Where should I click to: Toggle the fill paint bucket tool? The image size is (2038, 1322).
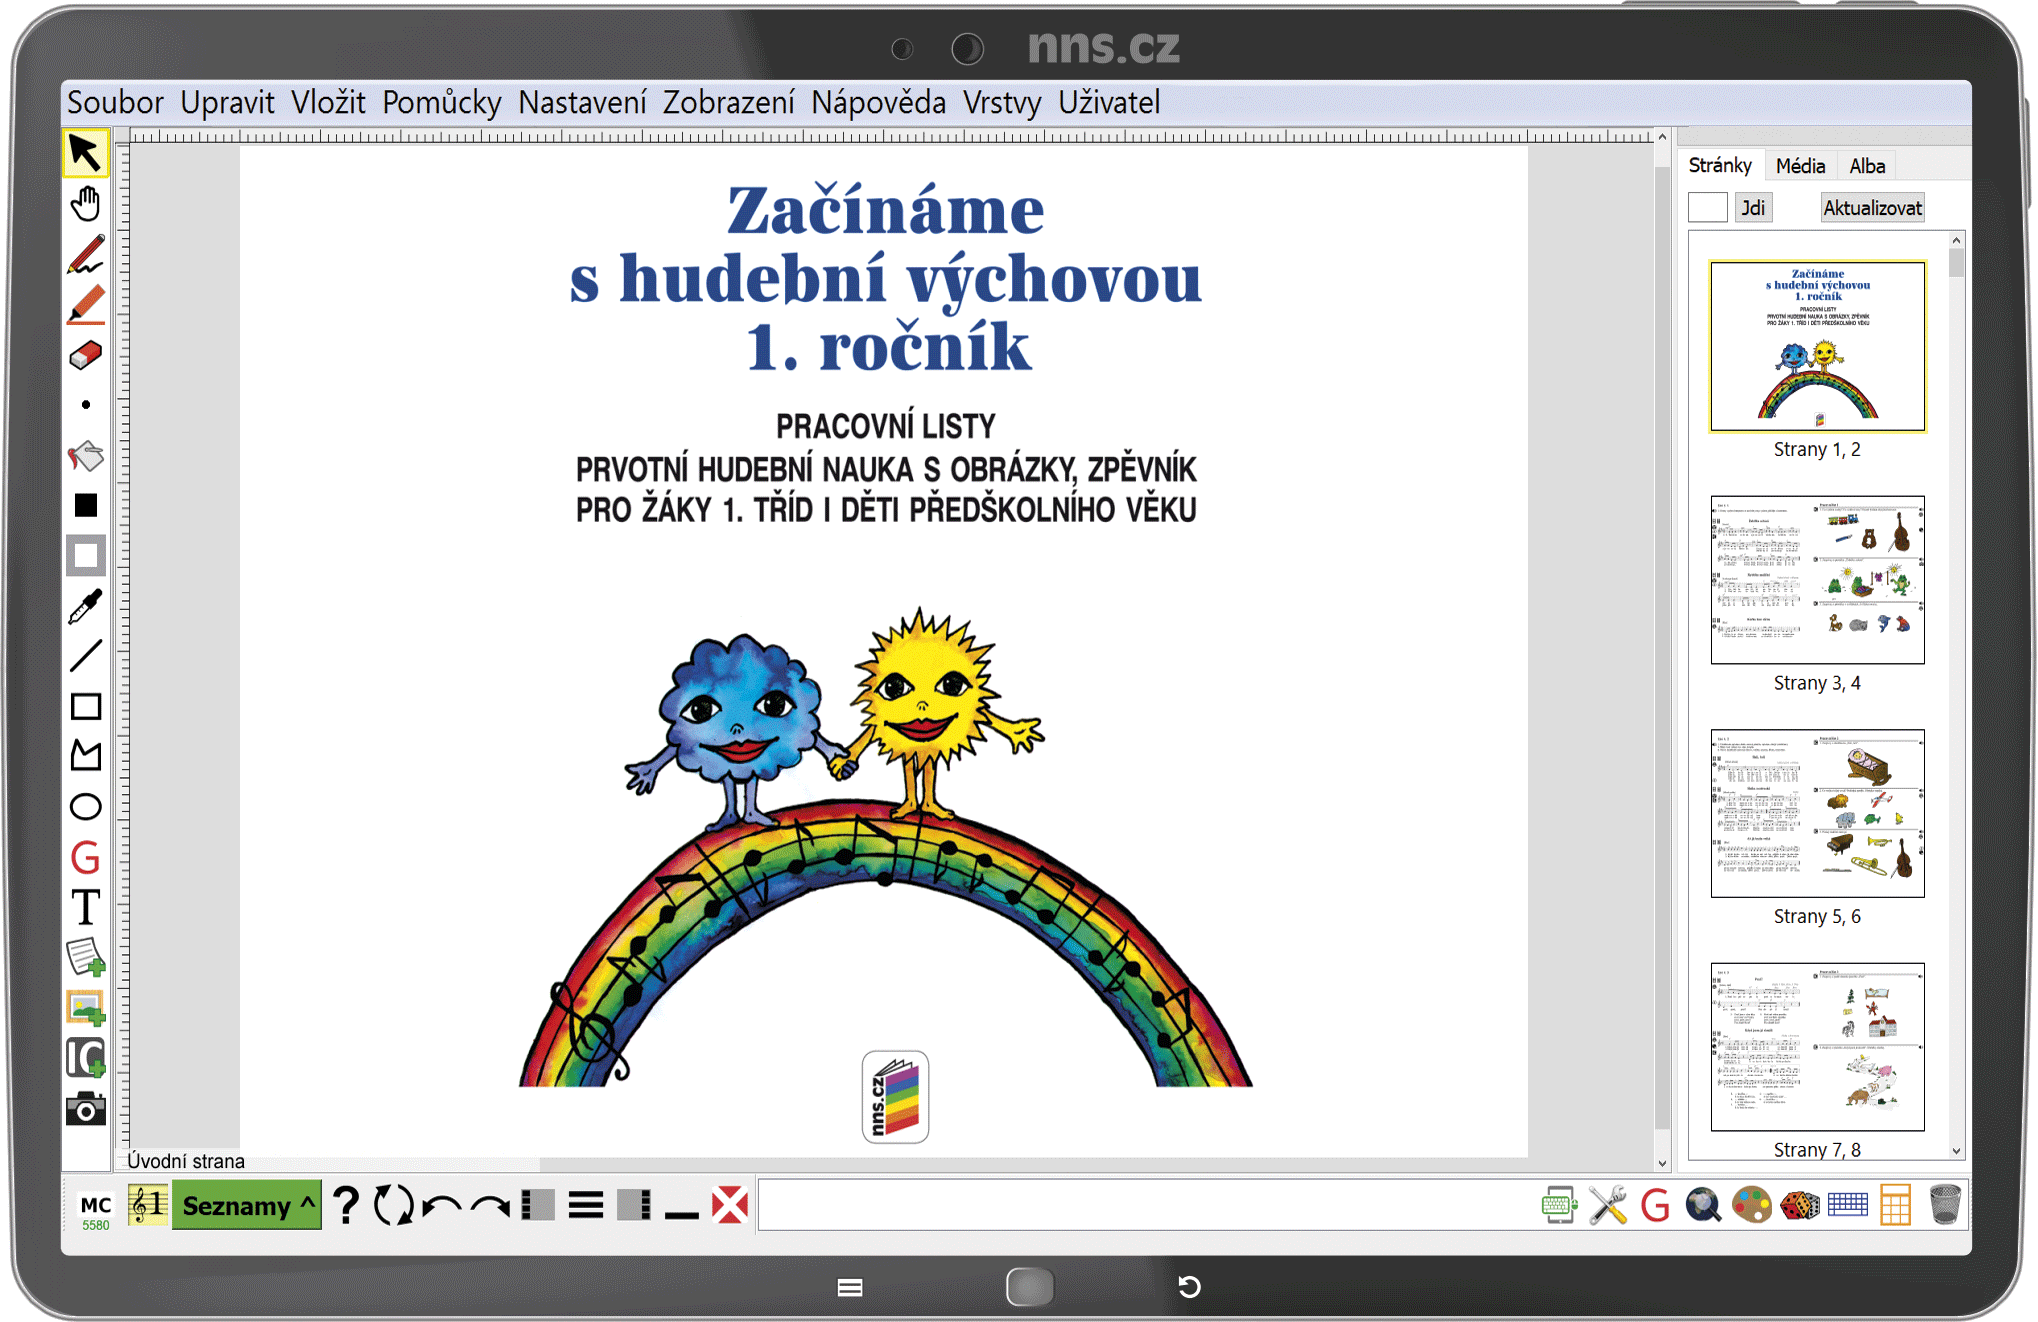(86, 457)
